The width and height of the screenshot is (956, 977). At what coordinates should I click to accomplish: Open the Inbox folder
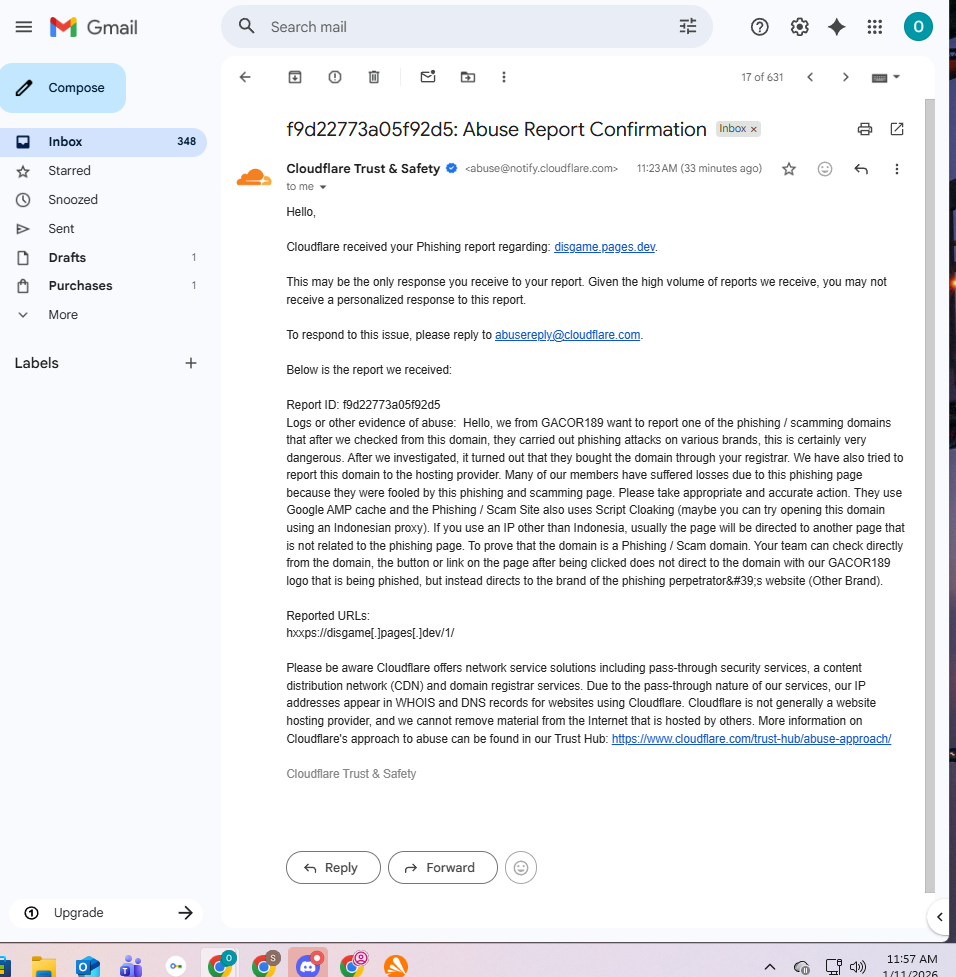[103, 141]
